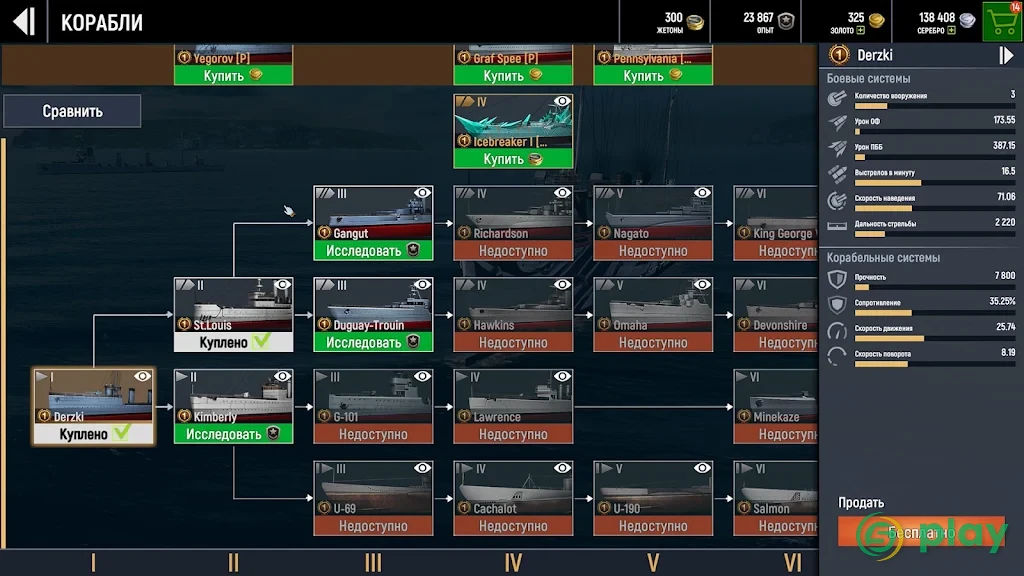Toggle the eye preview on St.Louis
This screenshot has height=576, width=1024.
pyautogui.click(x=283, y=284)
